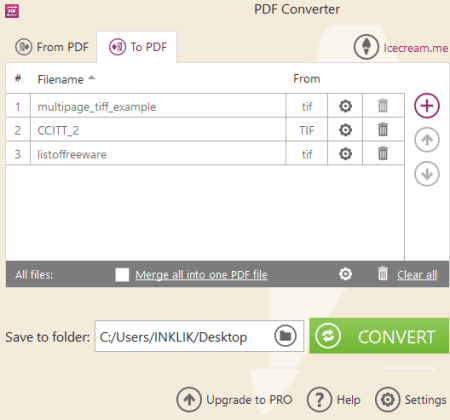
Task: Click the Upgrade to PRO label
Action: (x=249, y=399)
